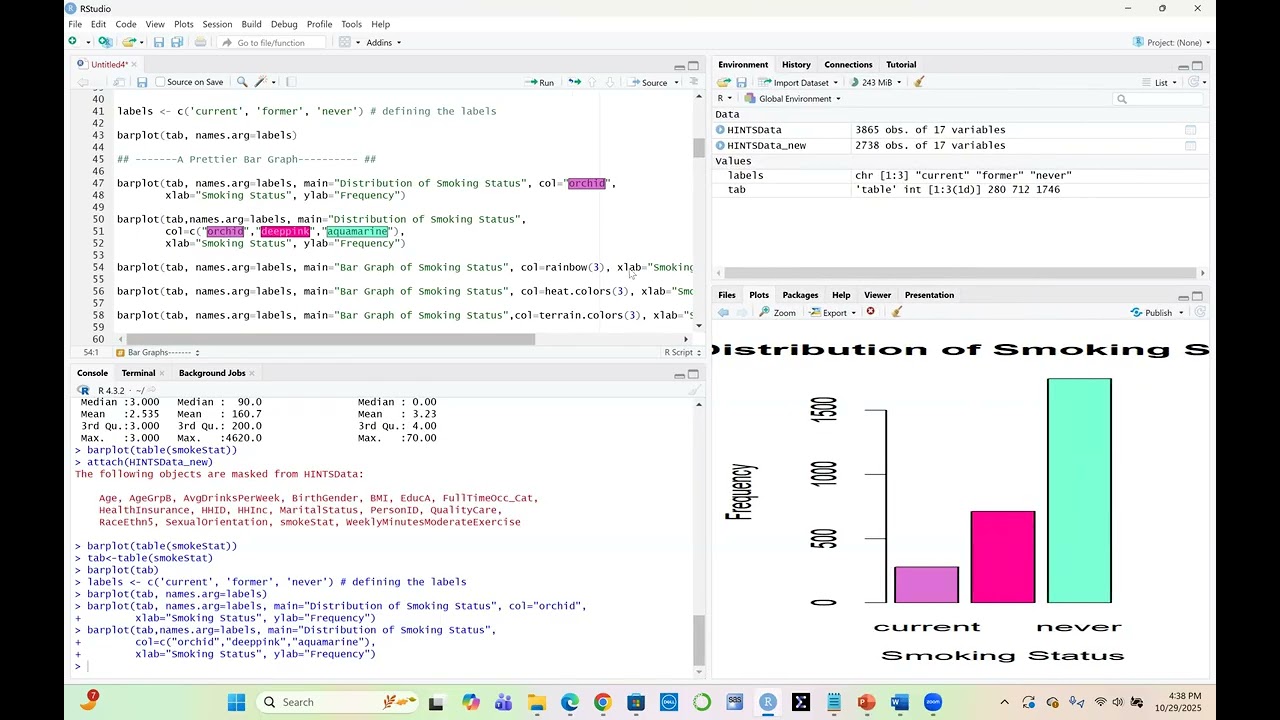Click the deeppink color preview on line 51
The width and height of the screenshot is (1280, 720).
pyautogui.click(x=285, y=231)
